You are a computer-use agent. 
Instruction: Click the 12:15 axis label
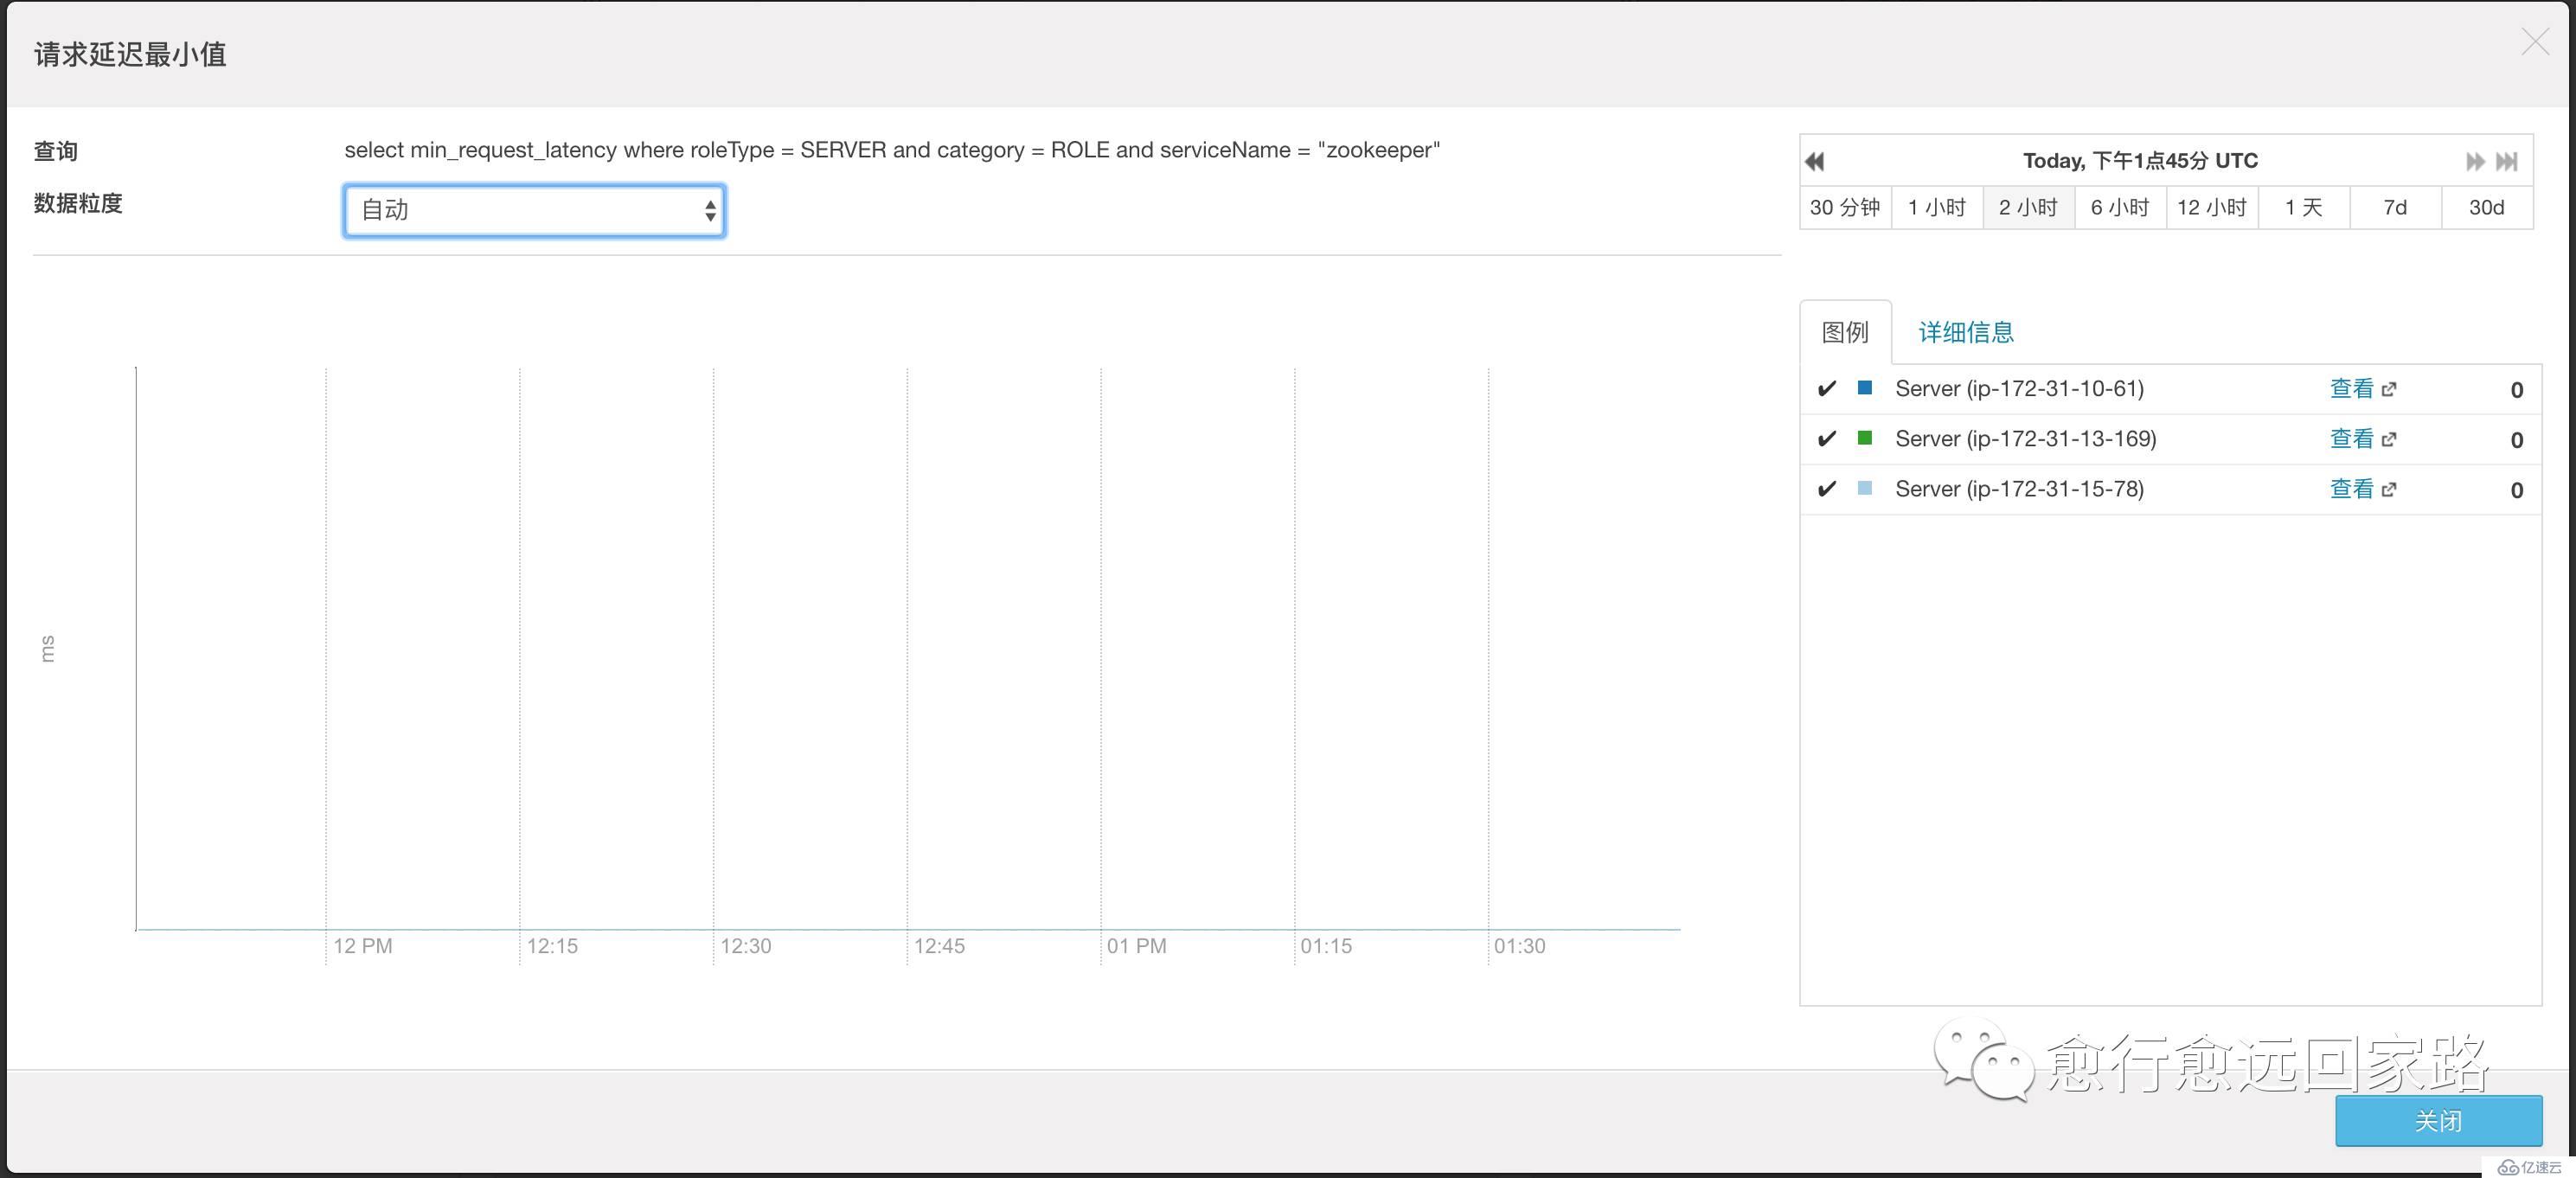(552, 946)
